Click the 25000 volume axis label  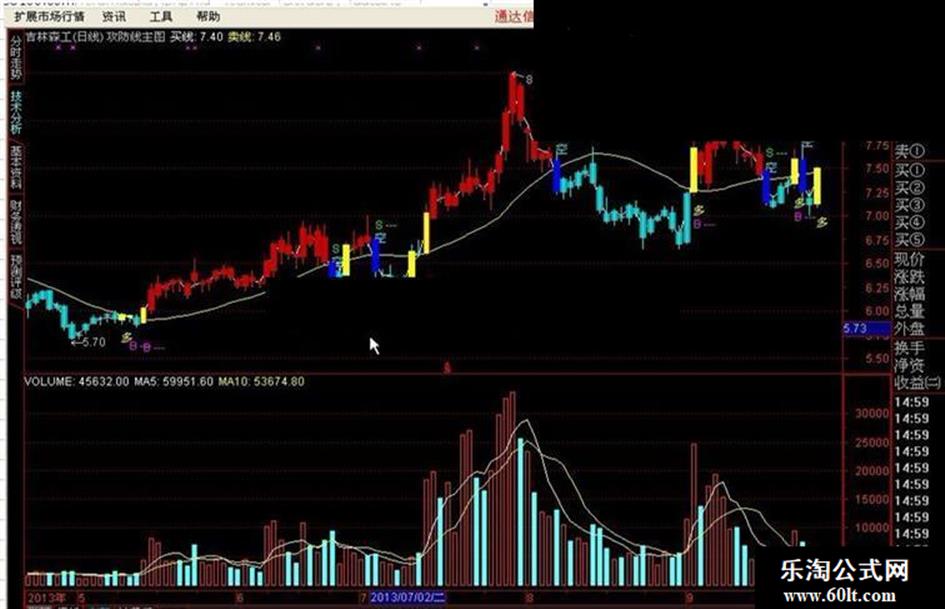(873, 443)
